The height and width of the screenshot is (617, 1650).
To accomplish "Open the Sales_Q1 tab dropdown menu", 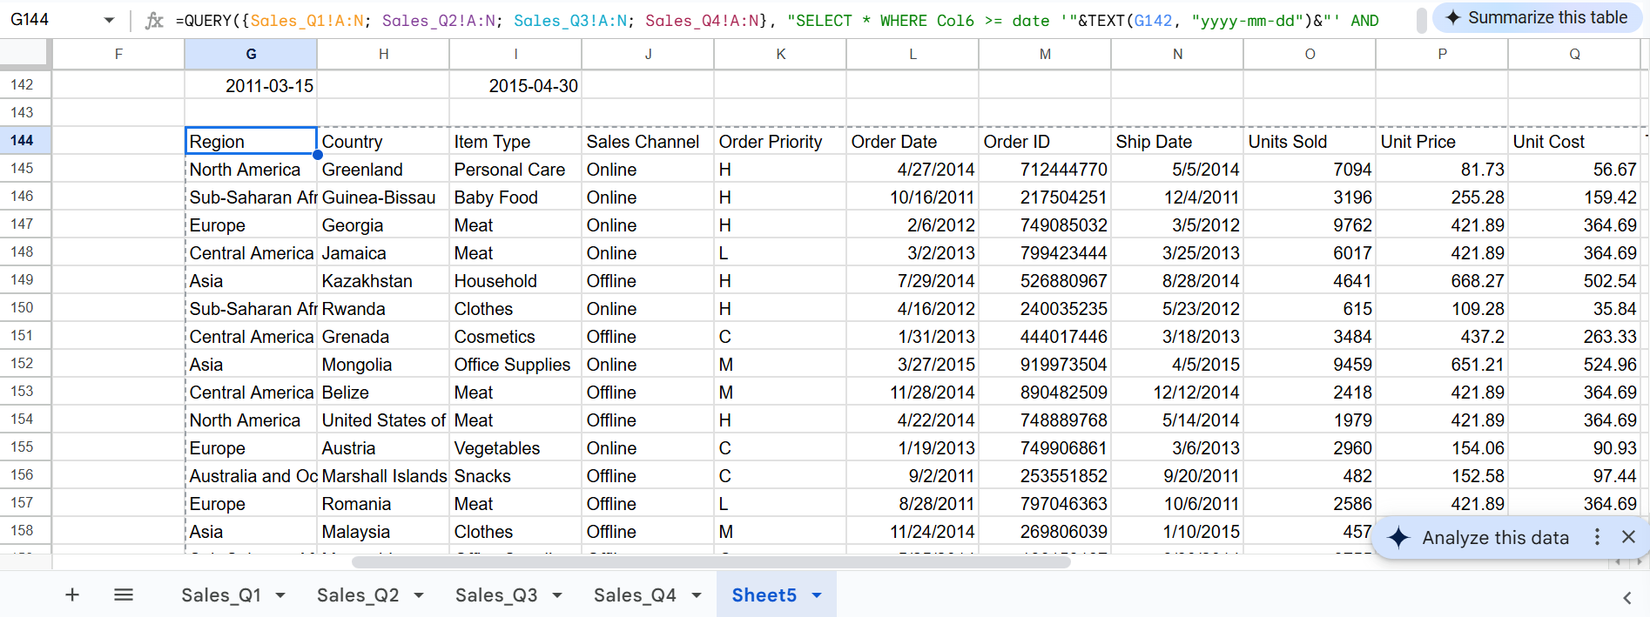I will click(281, 596).
